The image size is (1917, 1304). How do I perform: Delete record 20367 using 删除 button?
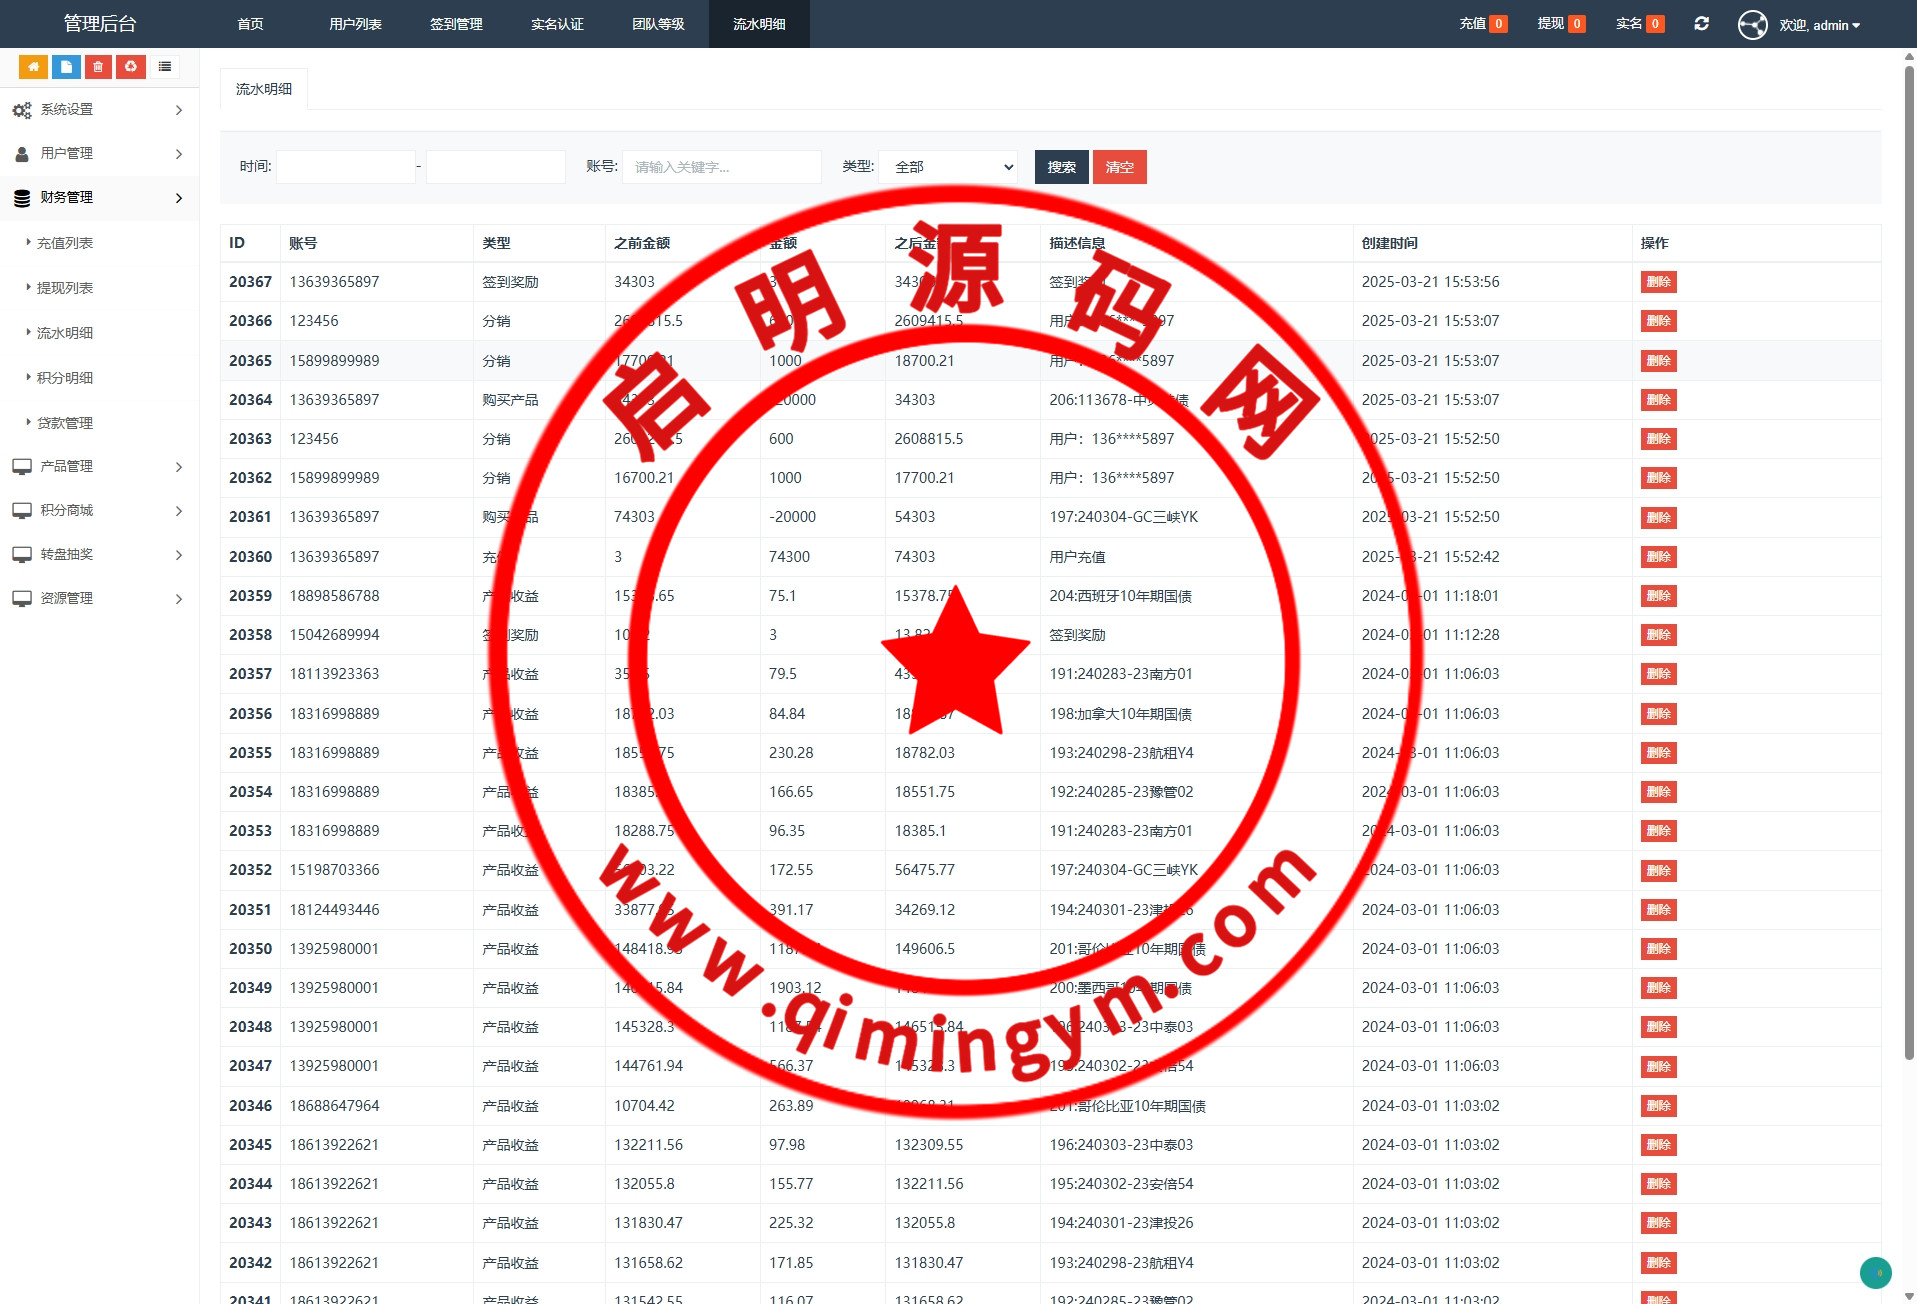pos(1658,282)
